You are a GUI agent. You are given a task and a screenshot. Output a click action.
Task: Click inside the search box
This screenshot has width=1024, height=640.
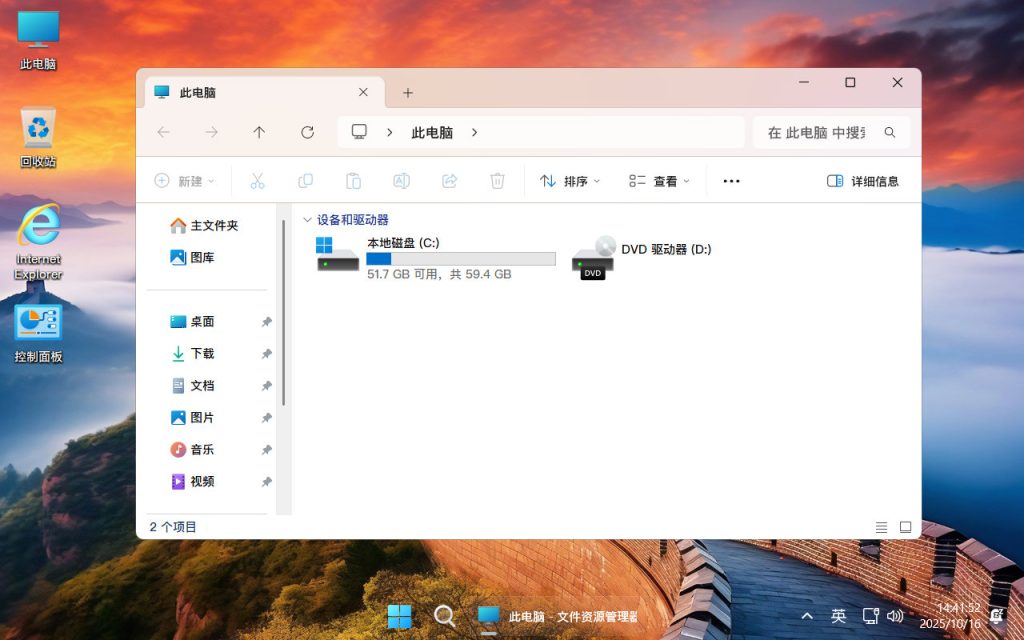tap(820, 131)
